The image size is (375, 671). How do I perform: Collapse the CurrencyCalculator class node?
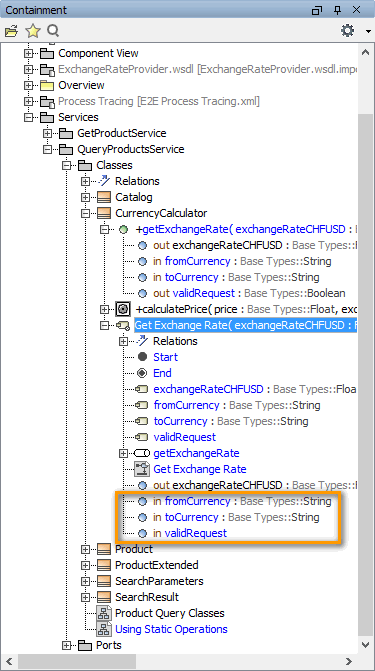(86, 213)
